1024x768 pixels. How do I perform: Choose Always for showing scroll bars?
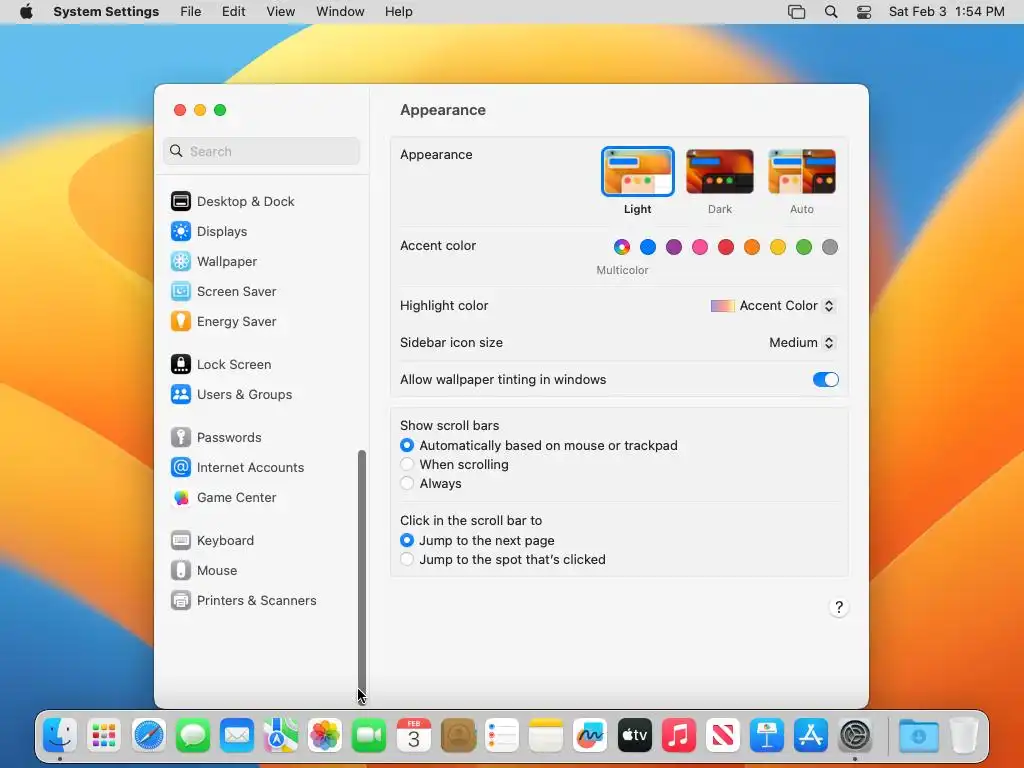point(407,483)
